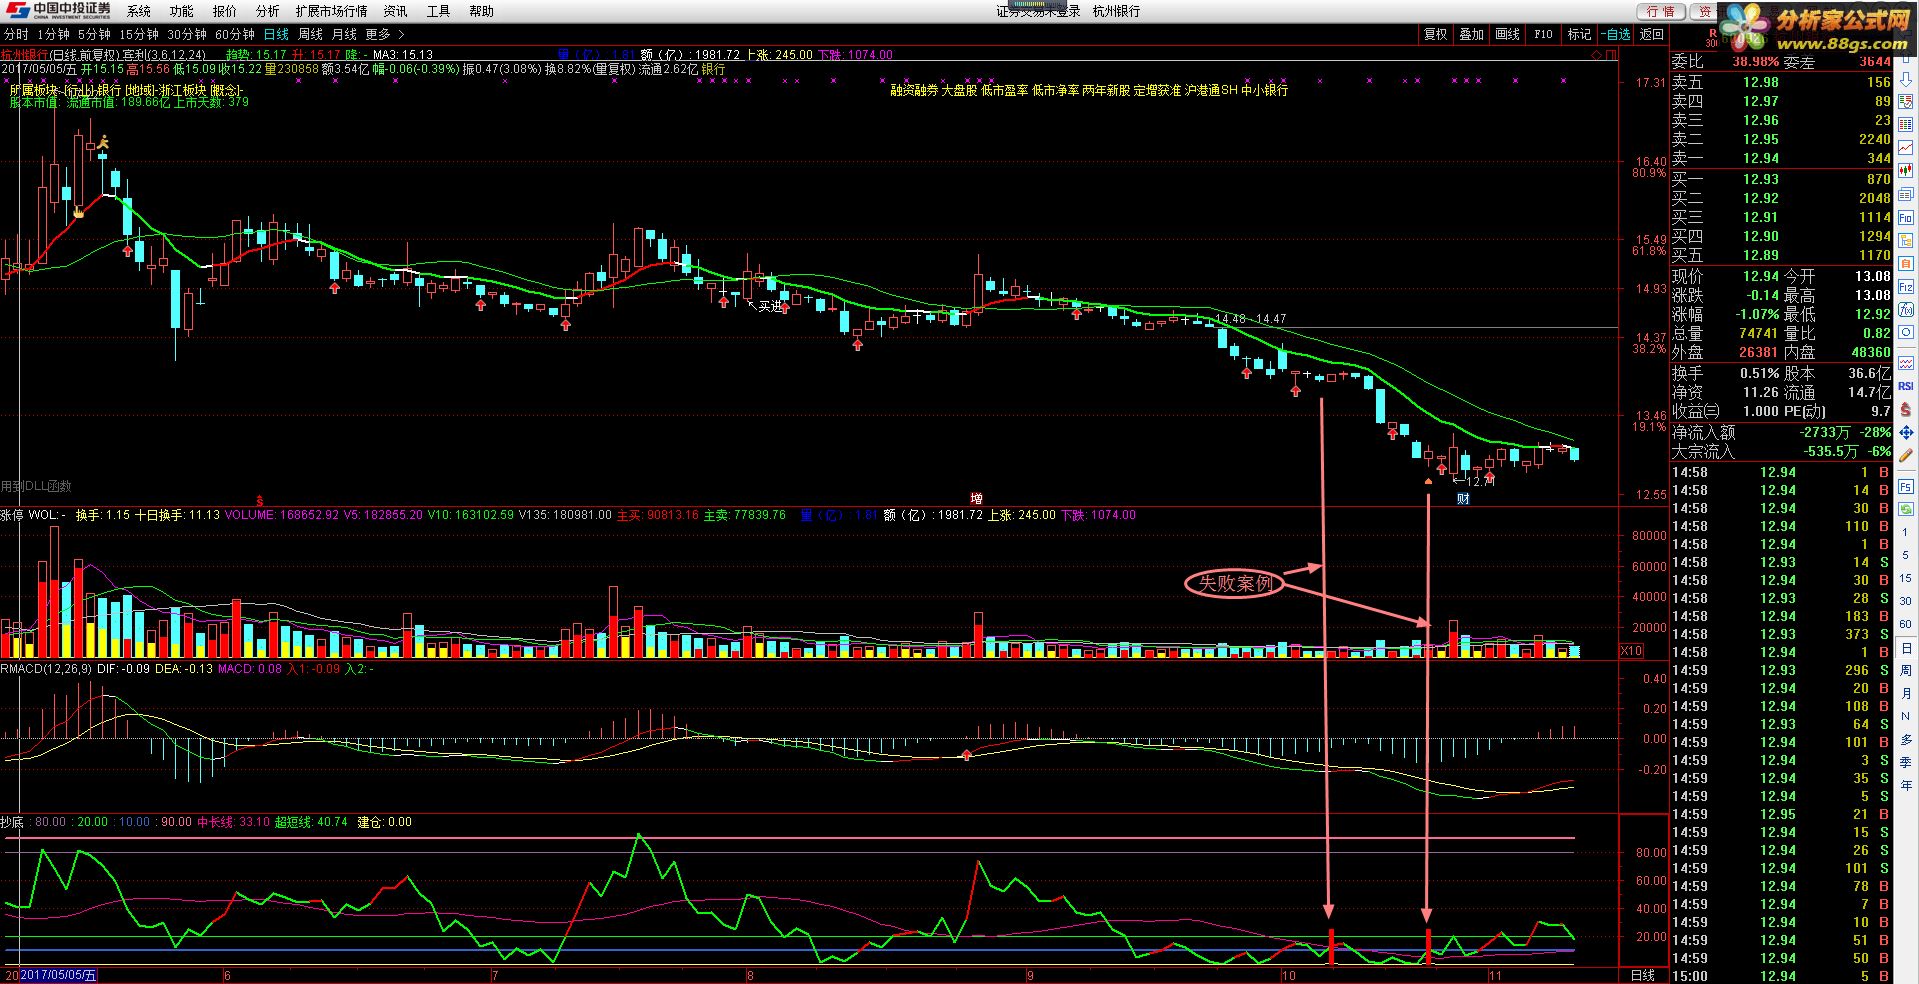1919x984 pixels.
Task: Open the colored grid list icon in right toolbar
Action: tap(1906, 123)
